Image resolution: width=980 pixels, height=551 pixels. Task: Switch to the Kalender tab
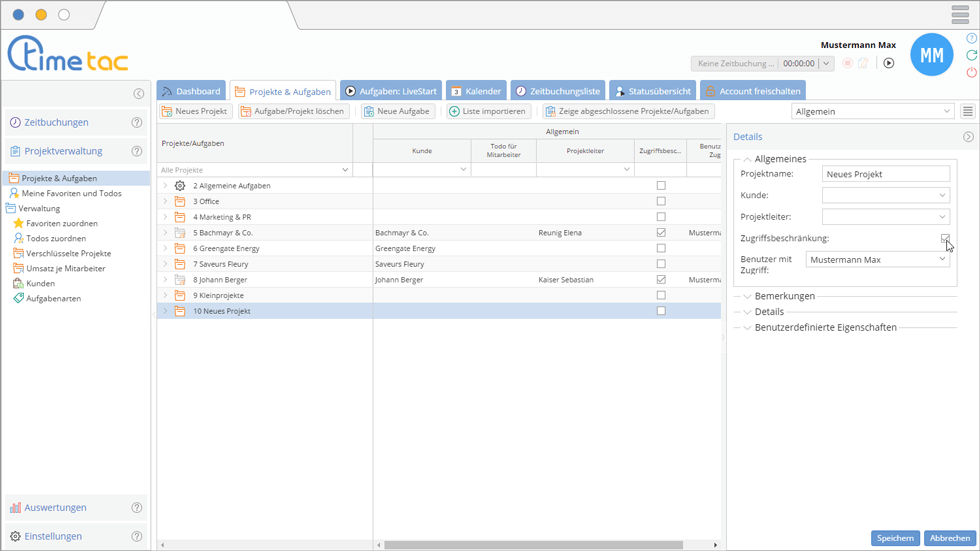[x=475, y=91]
